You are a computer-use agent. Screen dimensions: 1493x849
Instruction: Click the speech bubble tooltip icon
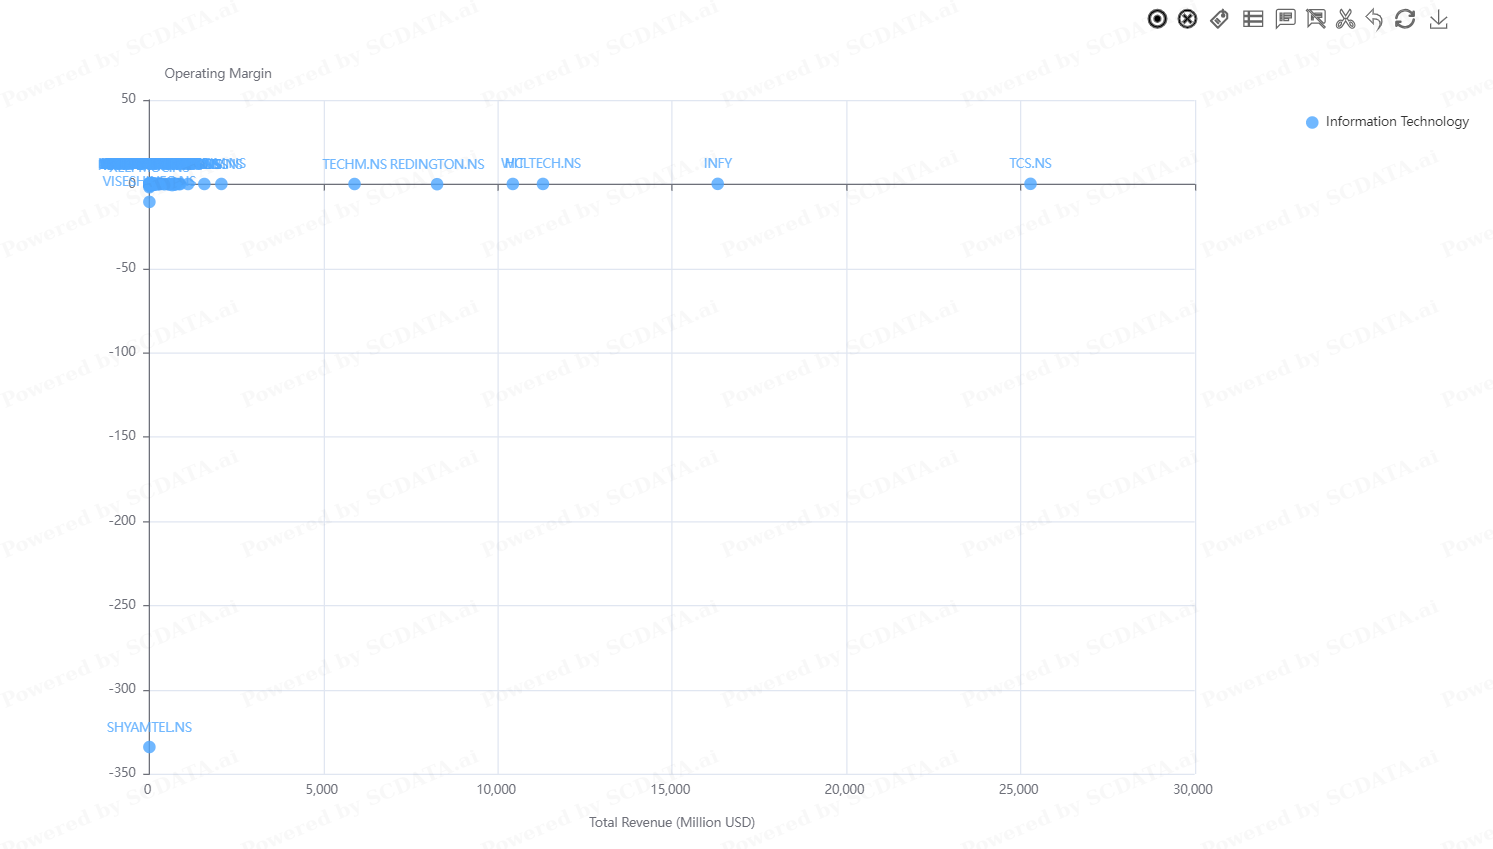(x=1285, y=19)
